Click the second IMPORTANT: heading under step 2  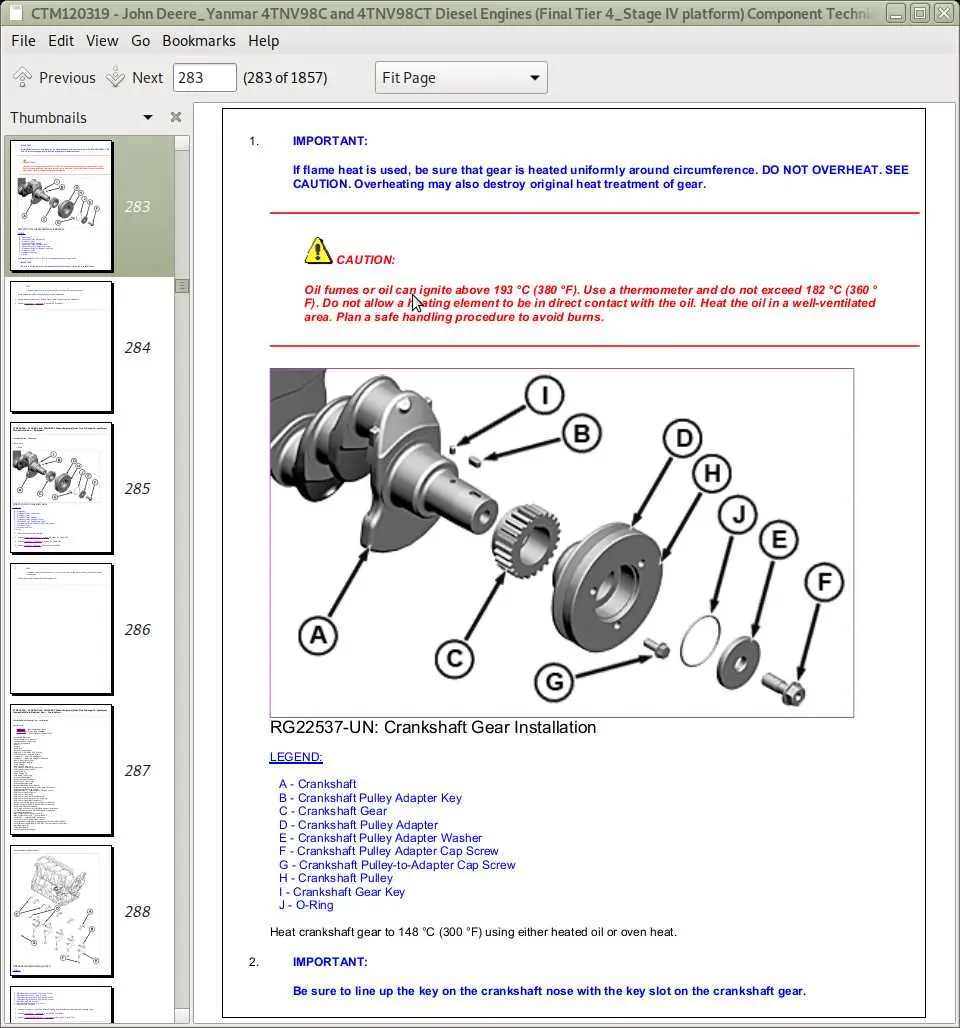(330, 962)
